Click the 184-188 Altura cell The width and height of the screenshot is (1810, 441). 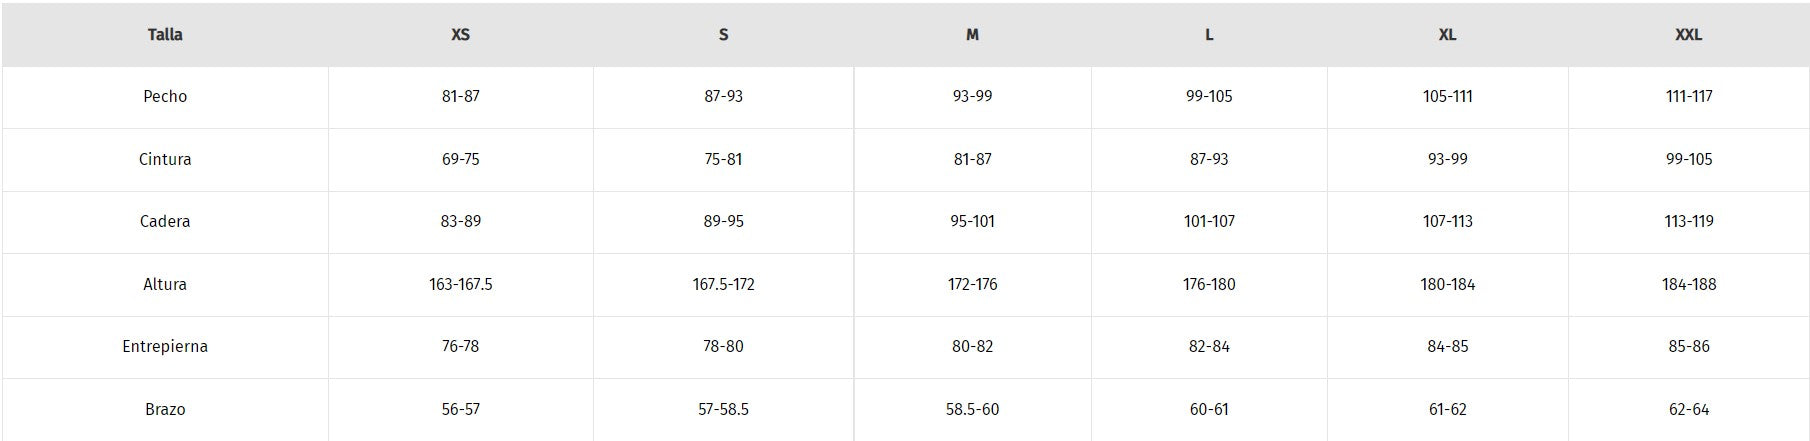tap(1688, 284)
